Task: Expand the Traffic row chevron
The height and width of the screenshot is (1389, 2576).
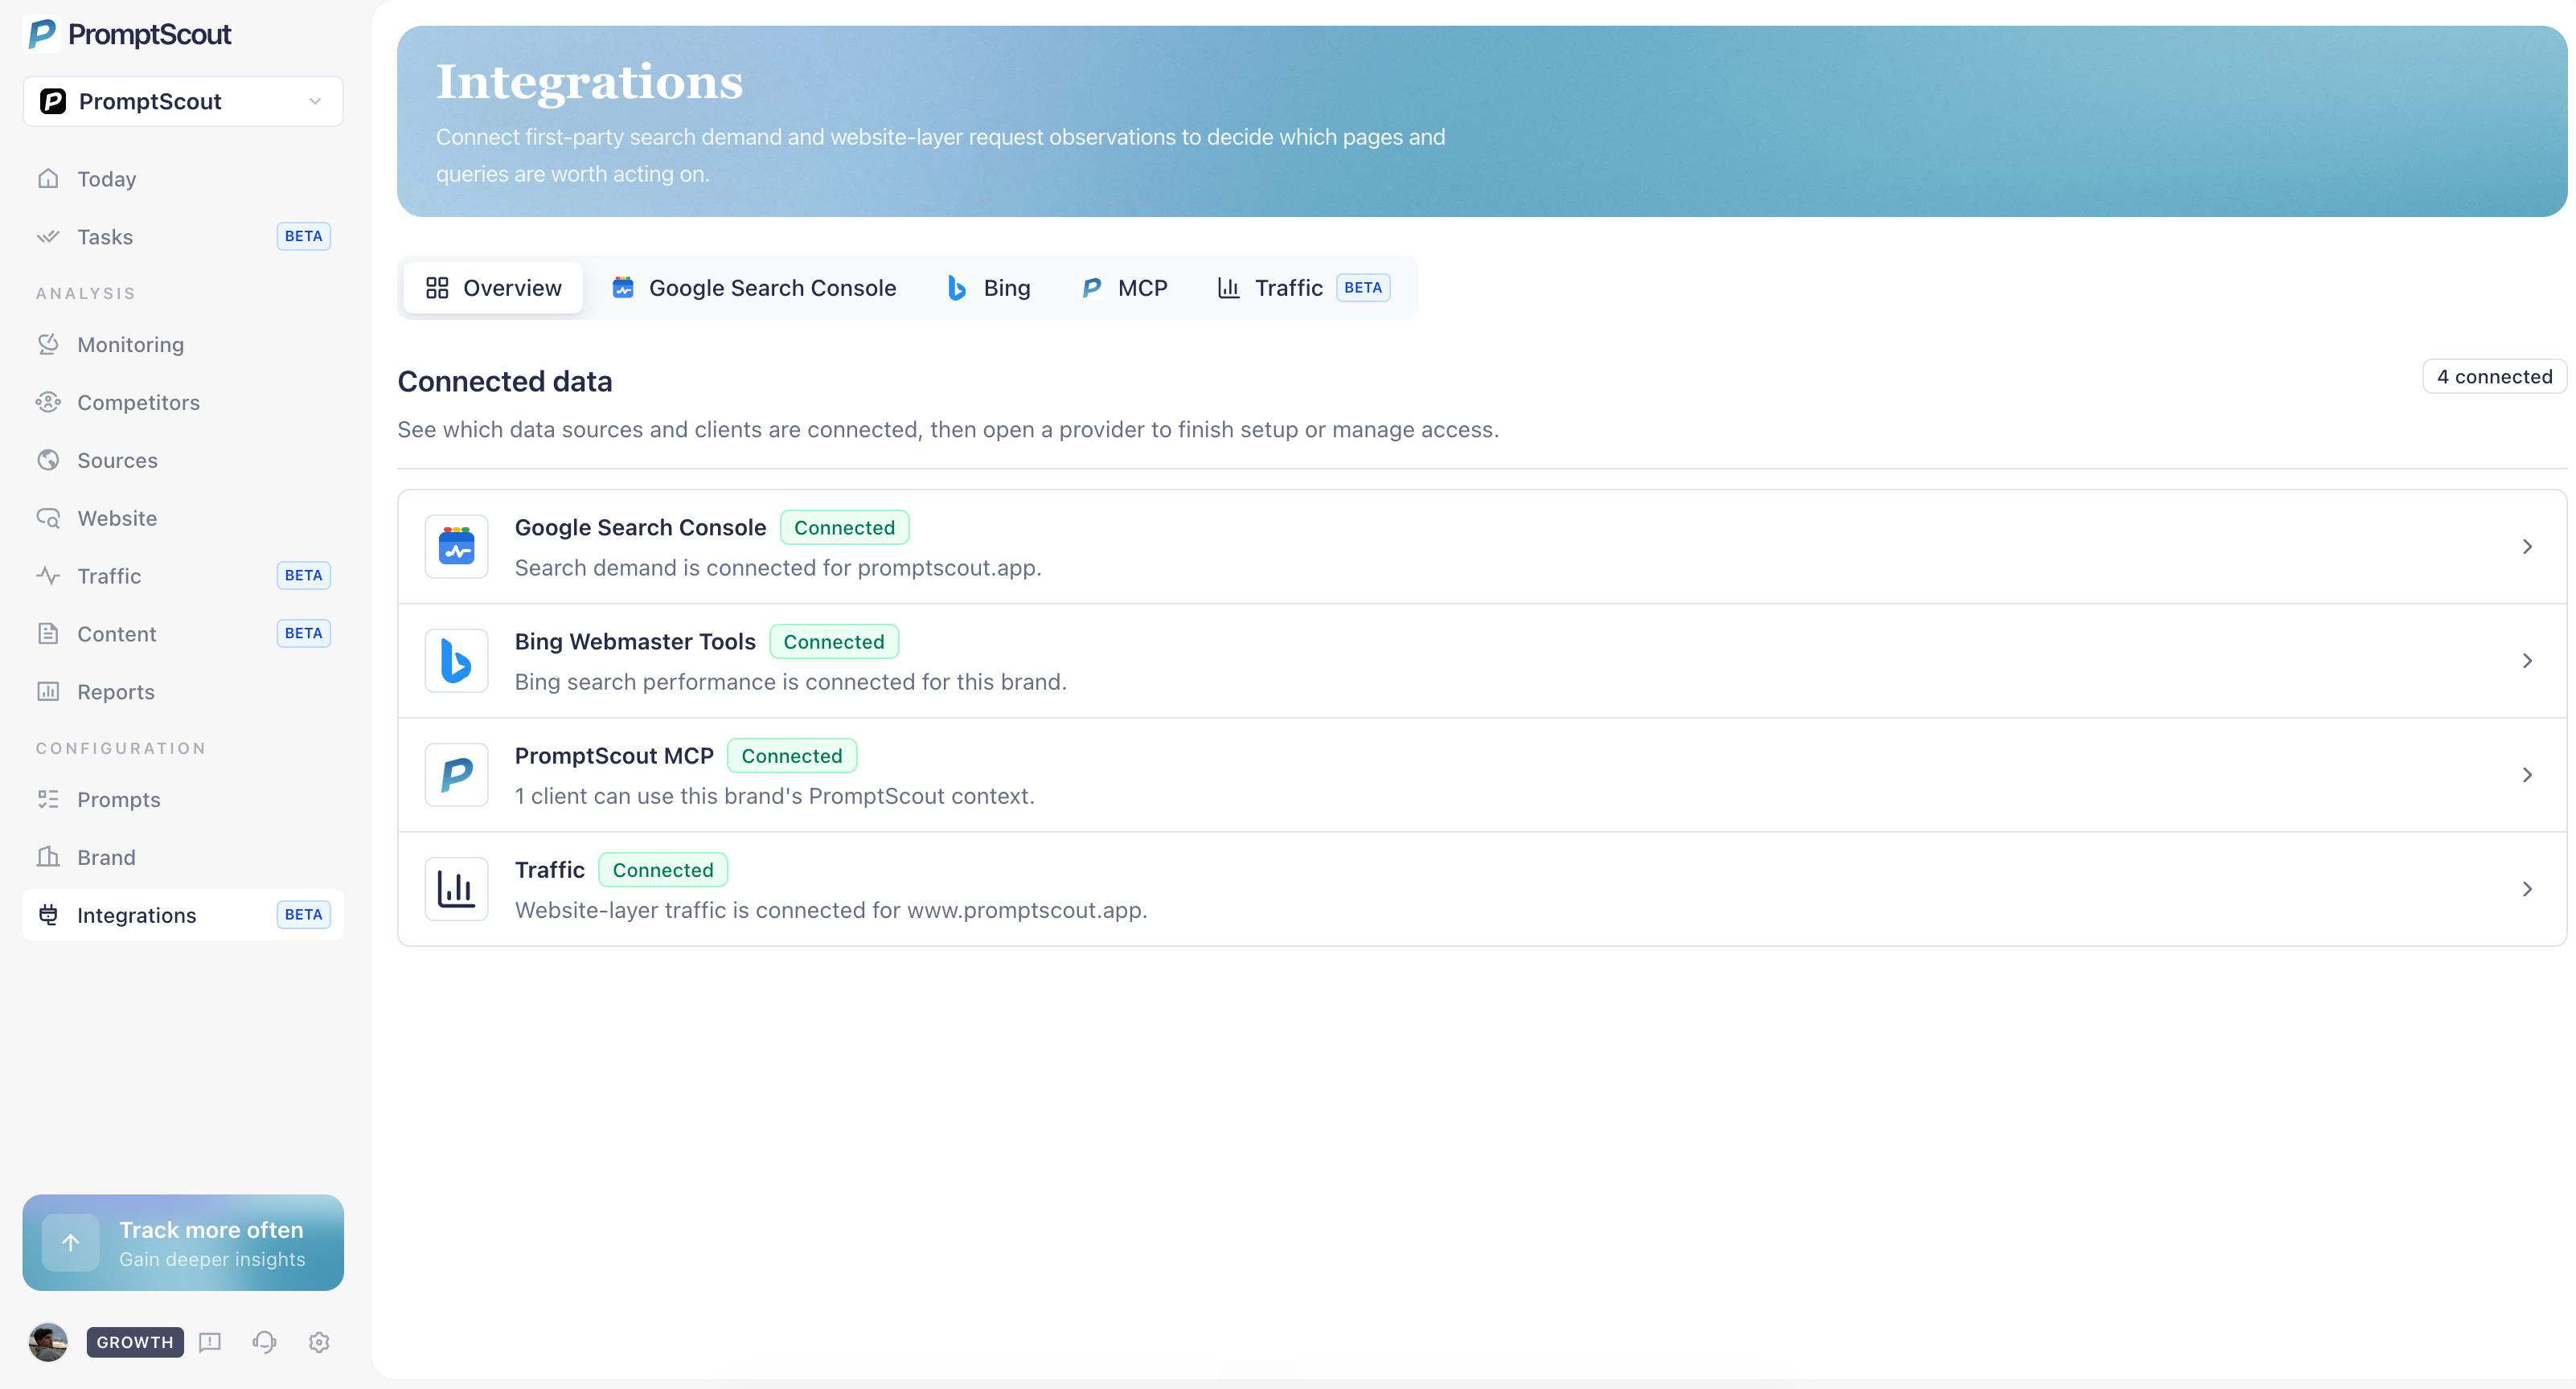Action: (2527, 889)
